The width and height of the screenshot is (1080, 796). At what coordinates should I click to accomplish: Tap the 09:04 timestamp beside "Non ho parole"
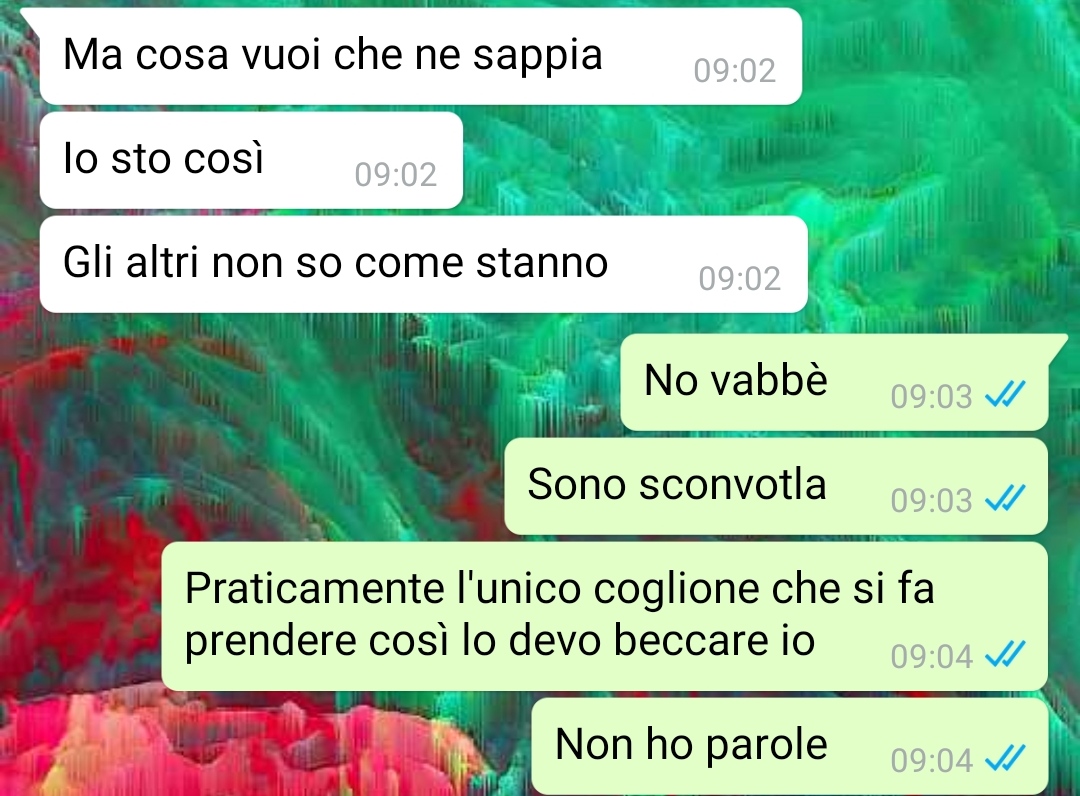pyautogui.click(x=931, y=760)
